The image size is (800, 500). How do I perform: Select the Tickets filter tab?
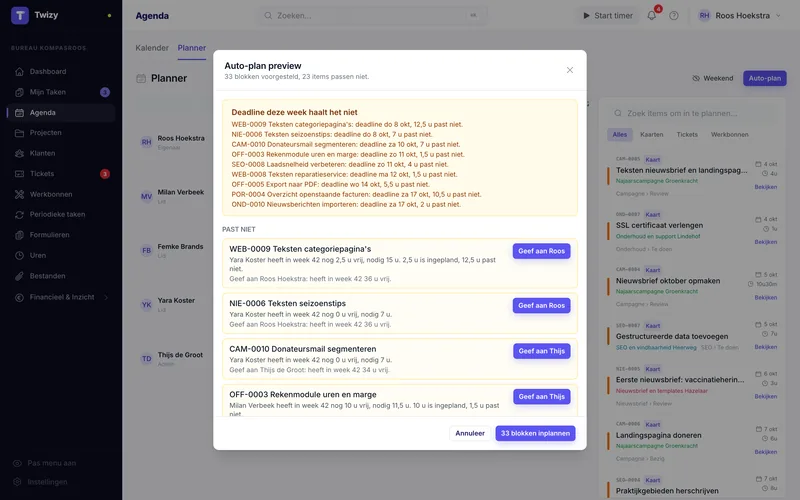(687, 135)
